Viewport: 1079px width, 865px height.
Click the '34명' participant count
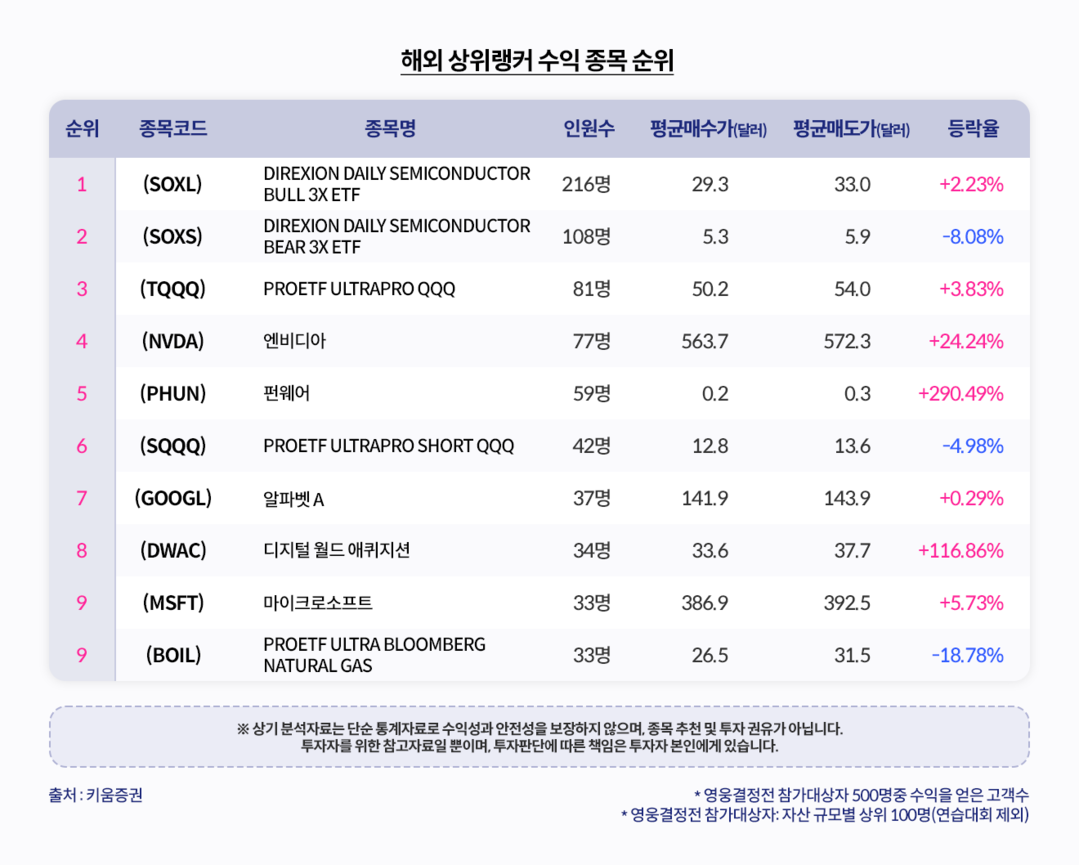pyautogui.click(x=592, y=550)
